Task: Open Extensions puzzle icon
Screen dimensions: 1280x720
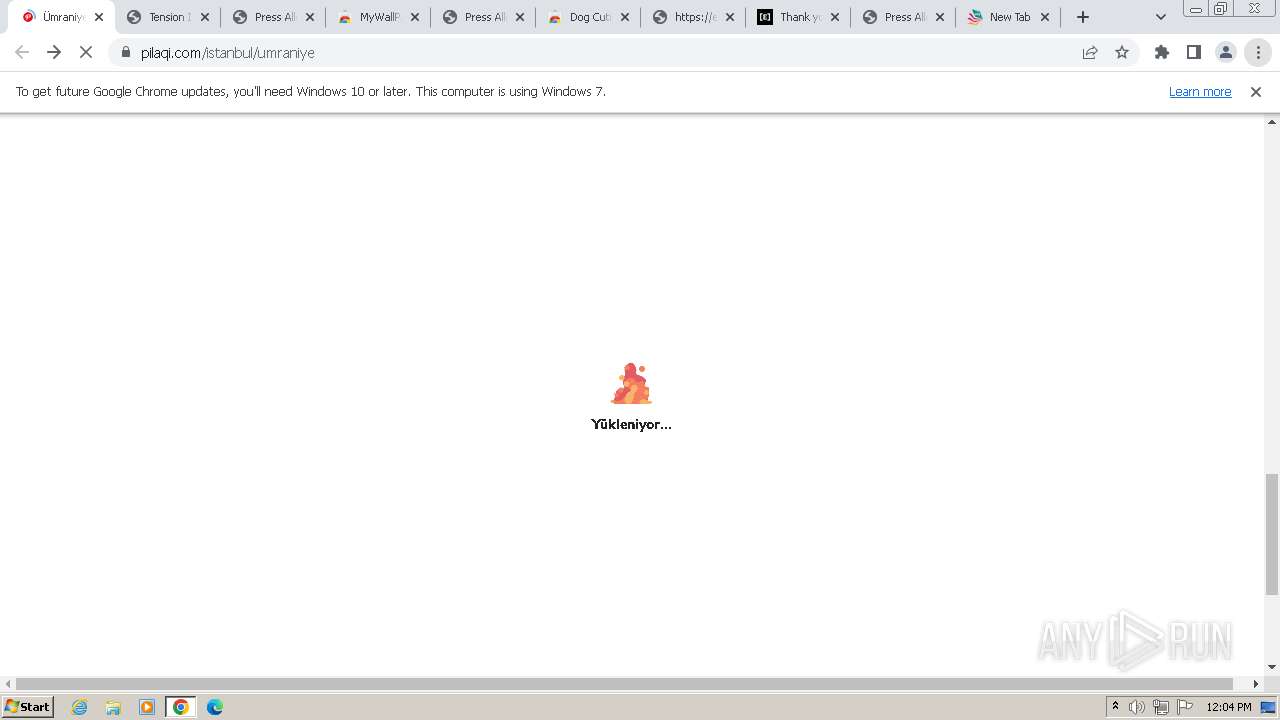Action: tap(1162, 53)
